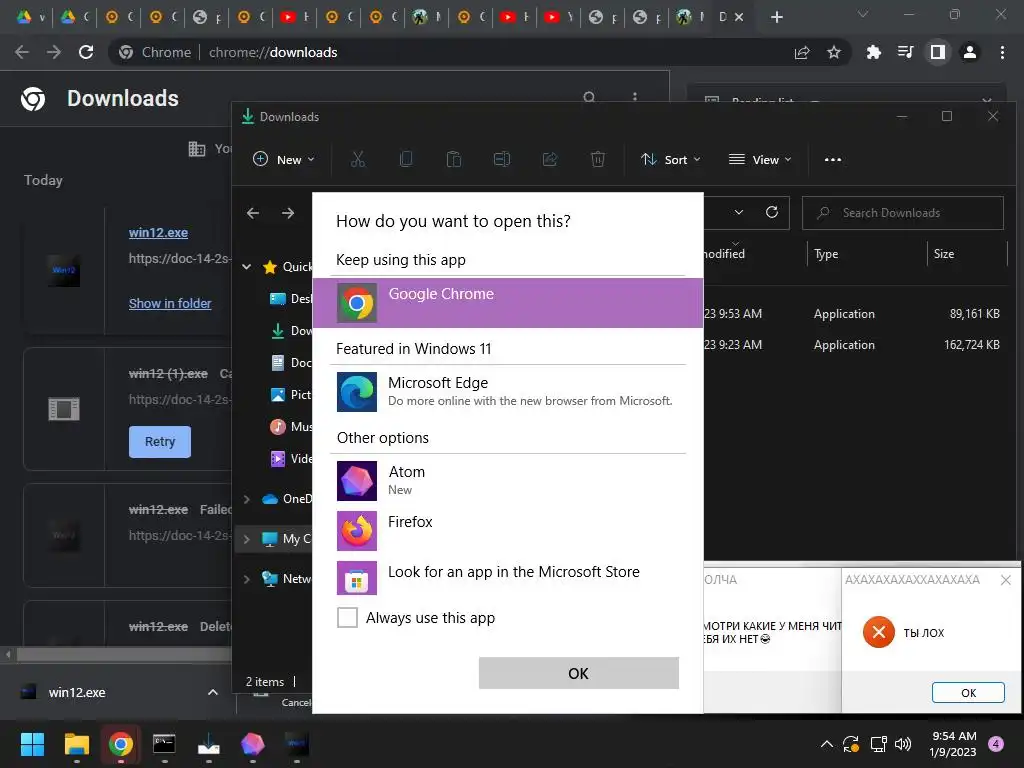Reload the Chrome downloads page

(x=86, y=52)
